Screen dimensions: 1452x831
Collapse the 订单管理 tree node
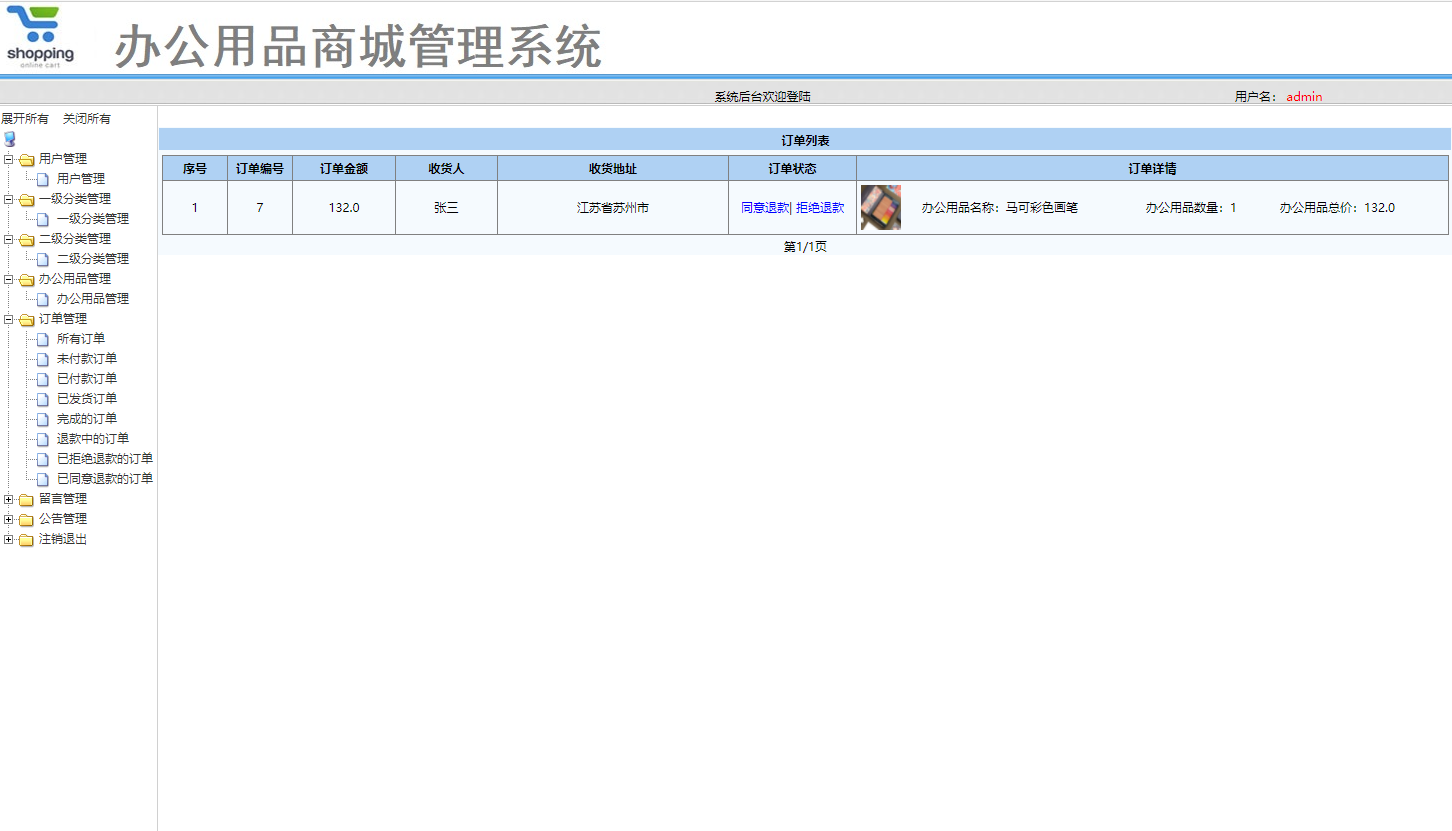click(x=10, y=318)
